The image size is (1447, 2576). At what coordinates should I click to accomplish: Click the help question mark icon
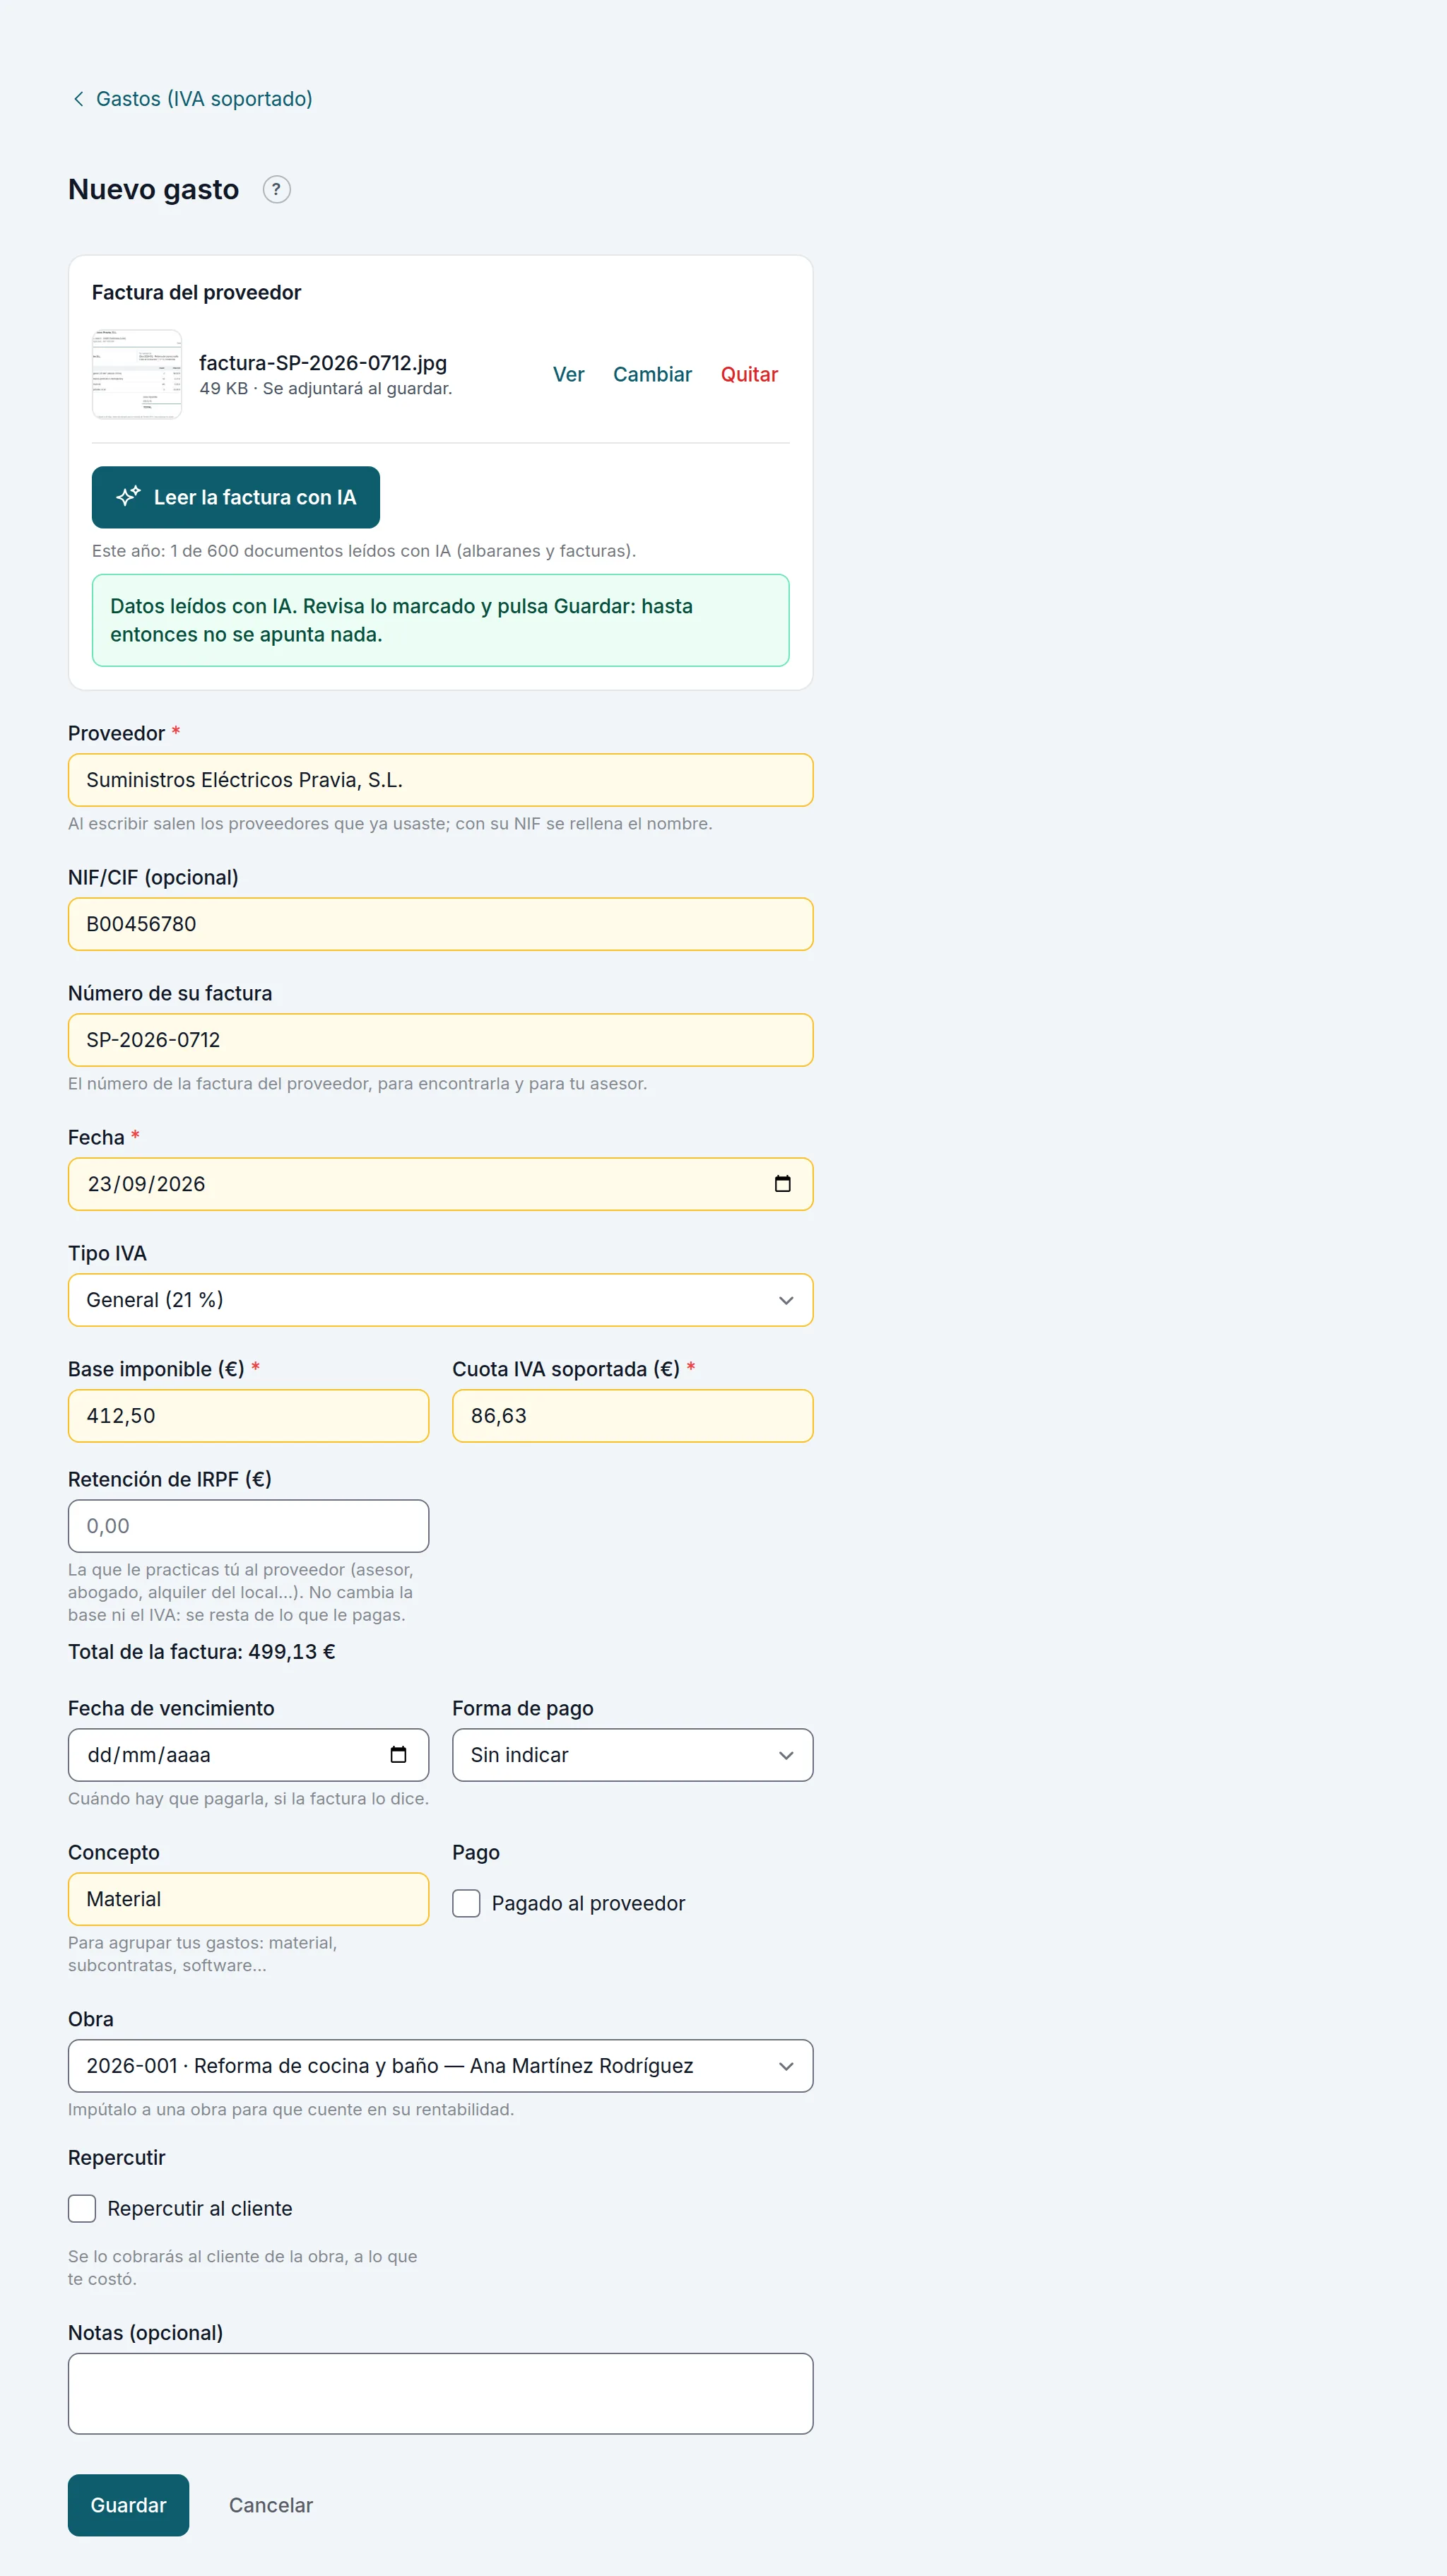click(276, 189)
